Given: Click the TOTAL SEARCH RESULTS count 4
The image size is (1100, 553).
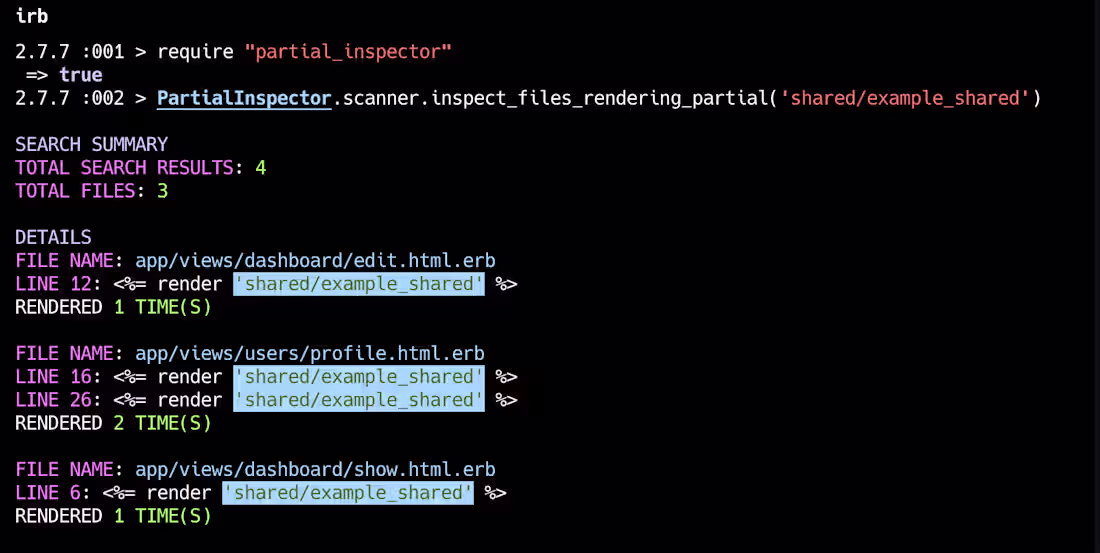Looking at the screenshot, I should (x=260, y=168).
